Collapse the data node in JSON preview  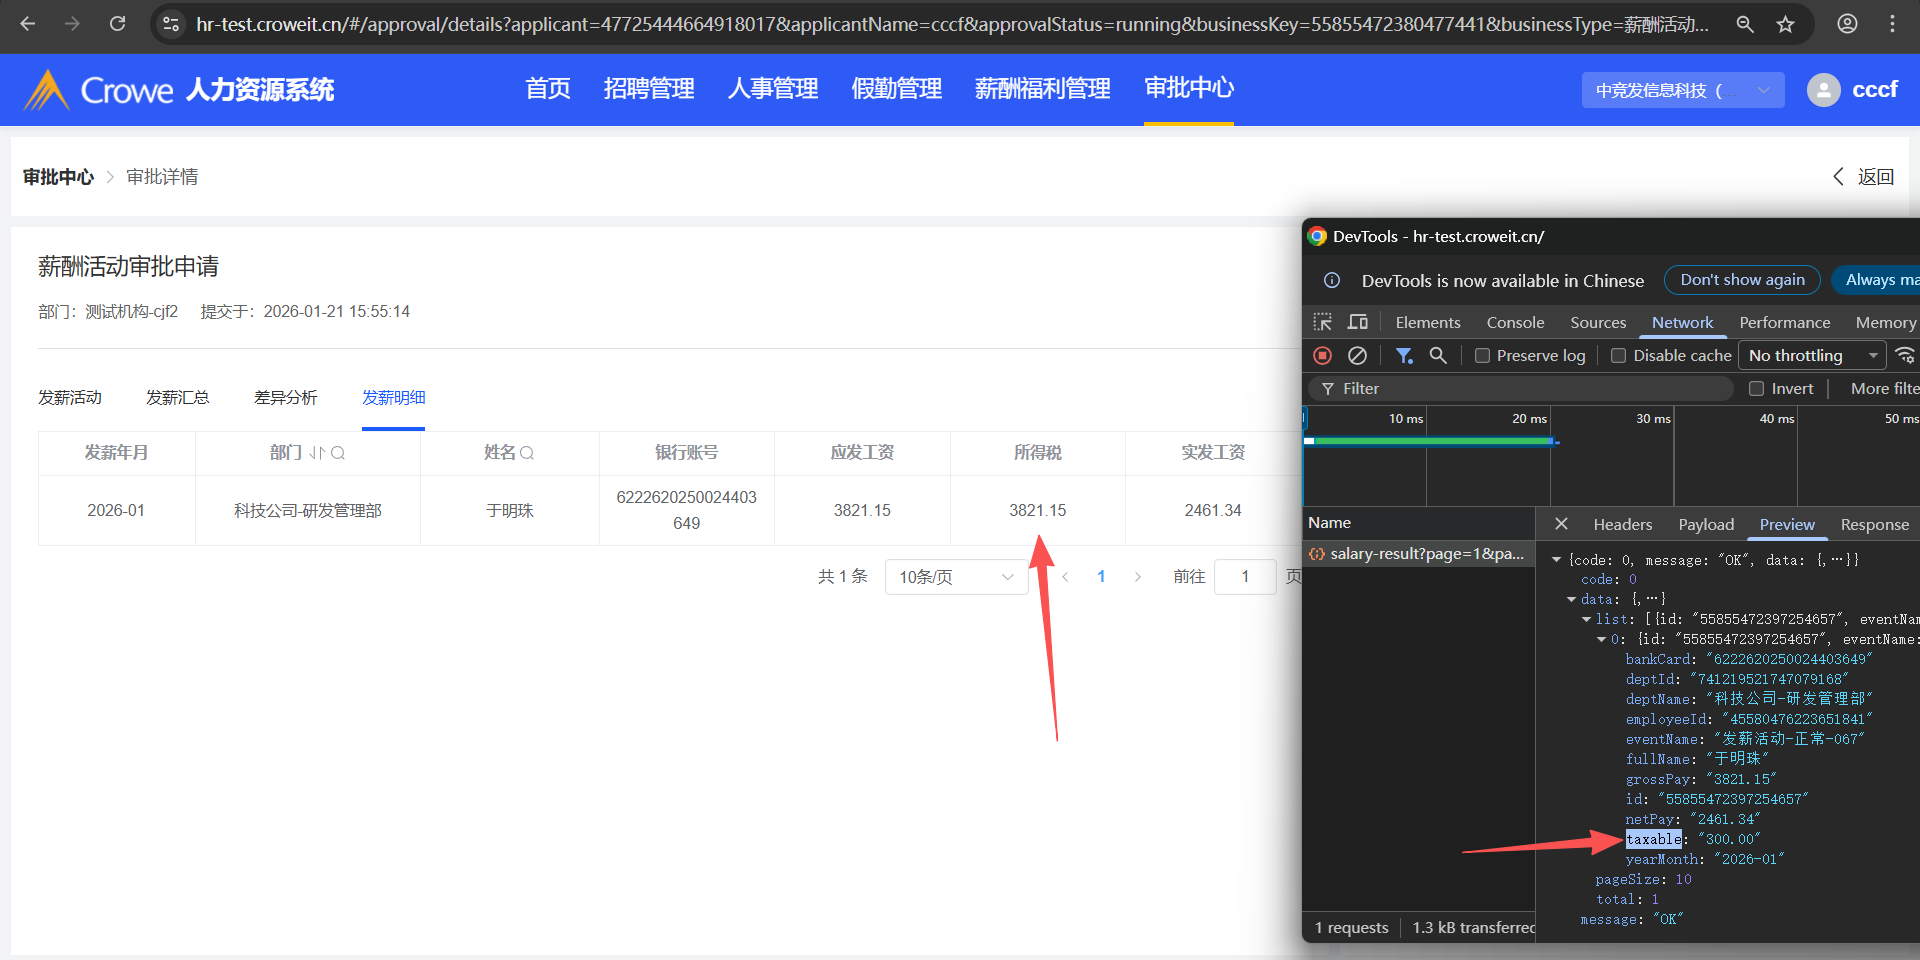click(1571, 599)
